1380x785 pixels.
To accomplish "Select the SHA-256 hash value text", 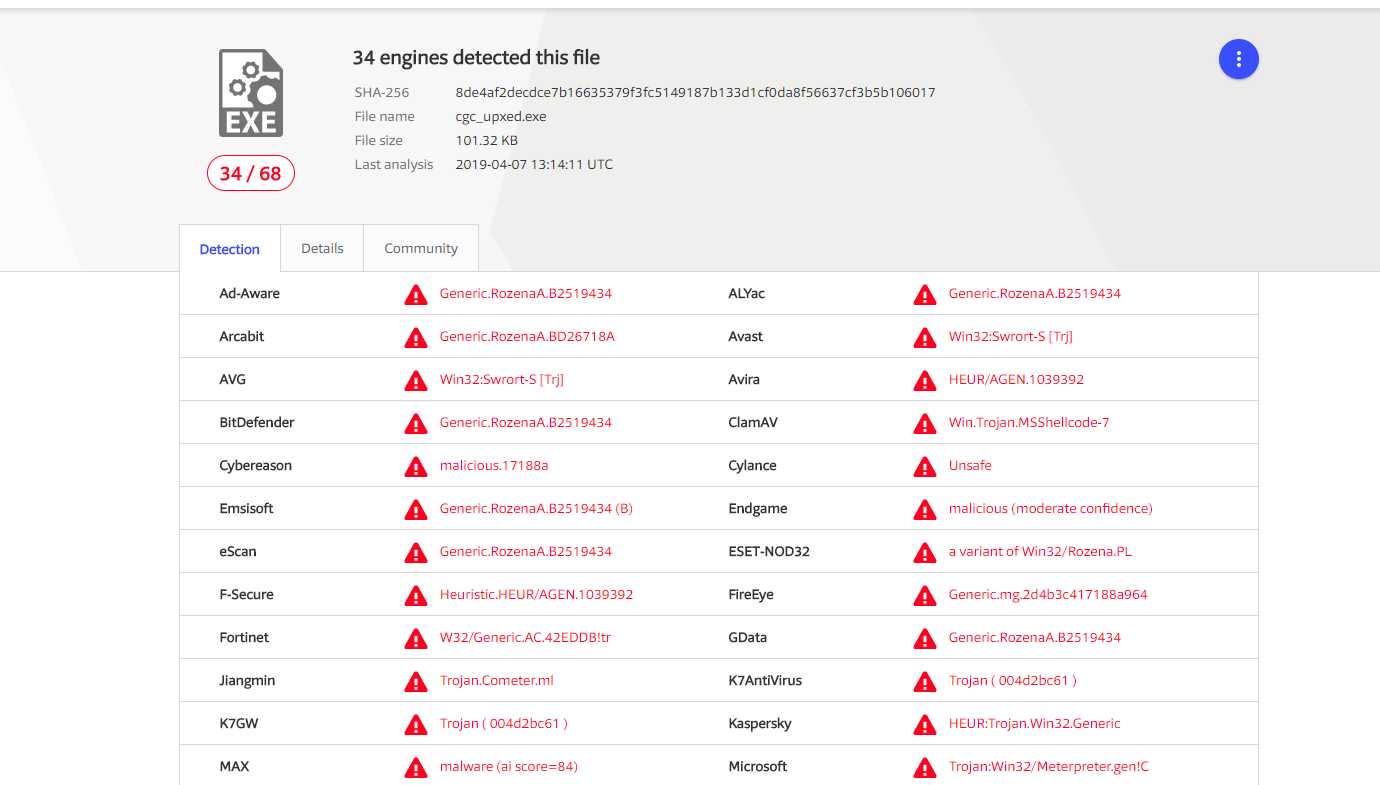I will tap(695, 92).
